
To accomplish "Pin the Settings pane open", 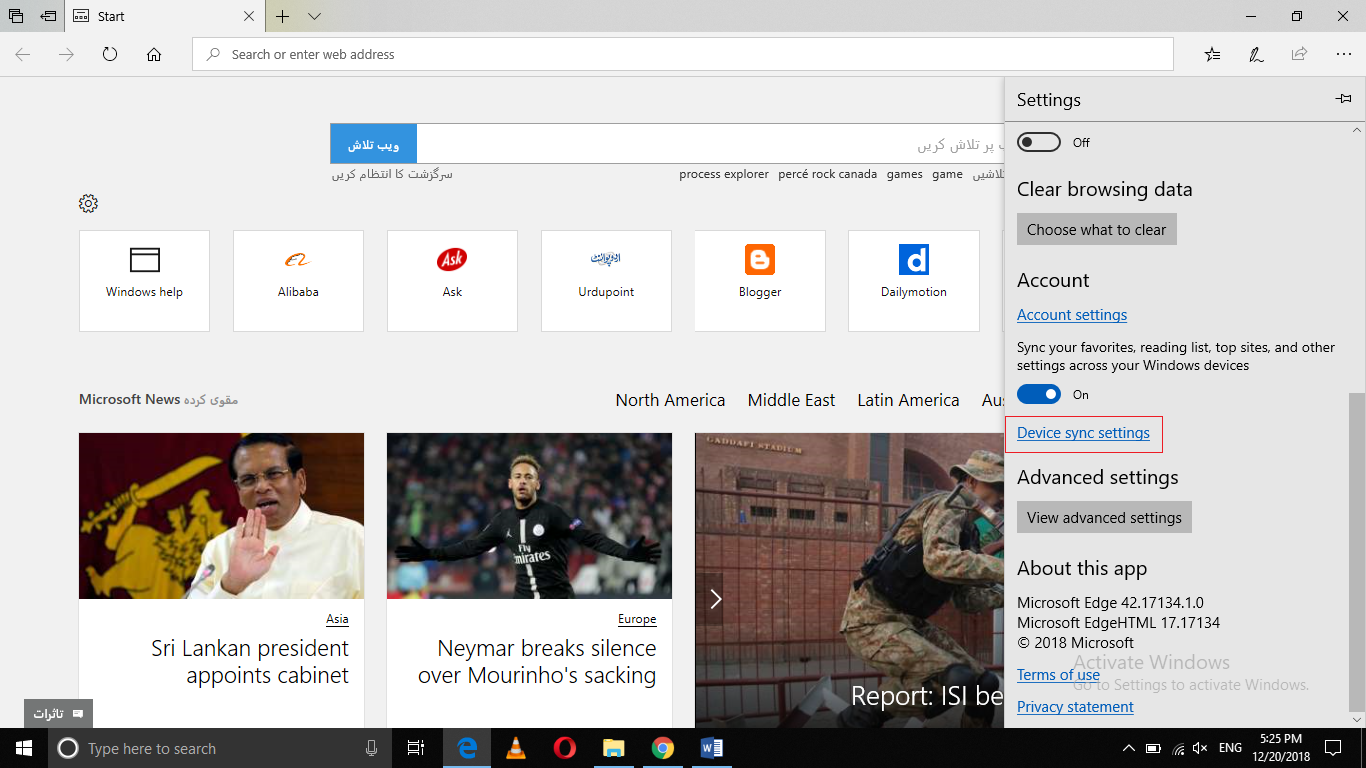I will click(1343, 99).
